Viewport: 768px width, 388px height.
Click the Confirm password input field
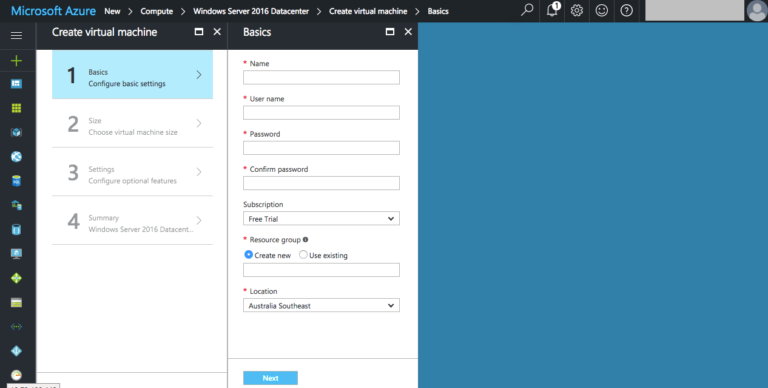[x=321, y=183]
